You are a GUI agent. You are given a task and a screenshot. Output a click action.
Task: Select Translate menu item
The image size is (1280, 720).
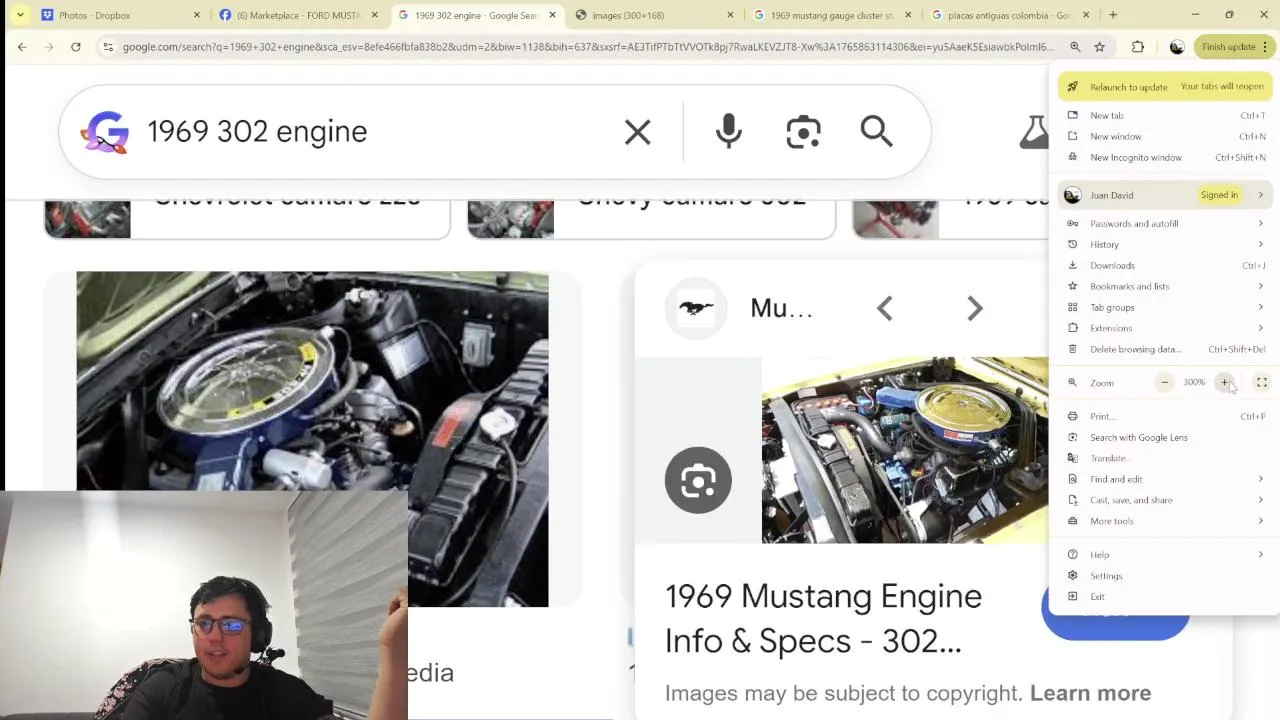1165,458
